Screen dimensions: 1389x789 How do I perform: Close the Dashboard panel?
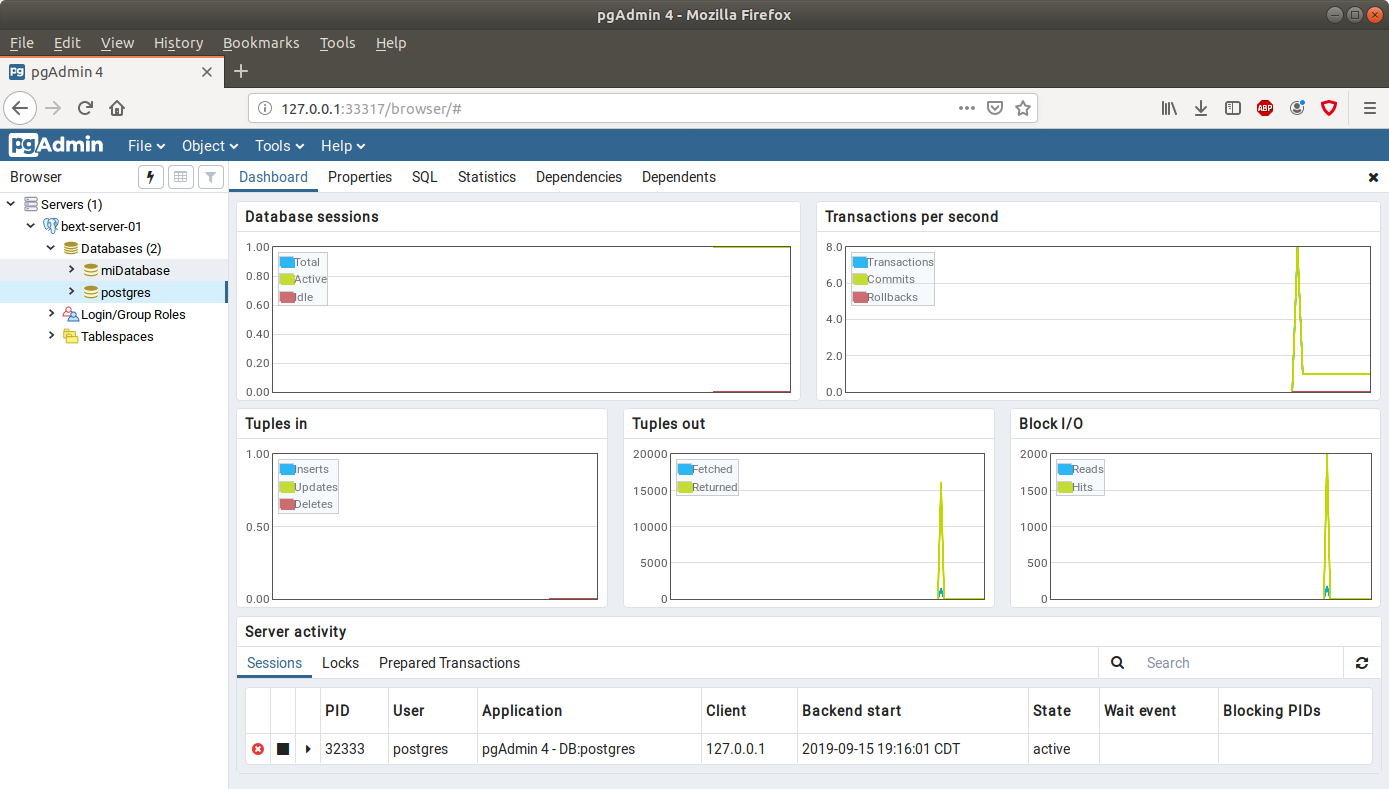click(1373, 177)
